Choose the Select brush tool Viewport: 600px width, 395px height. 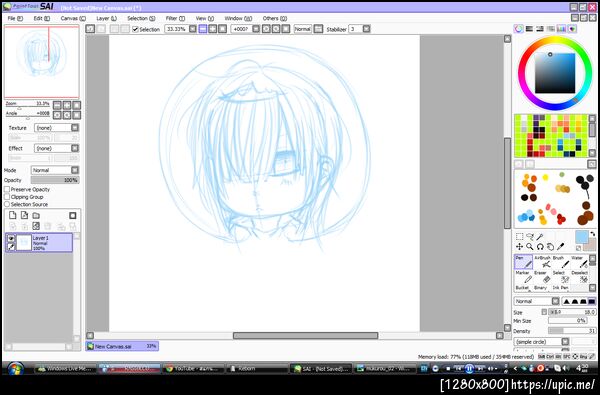tap(560, 277)
